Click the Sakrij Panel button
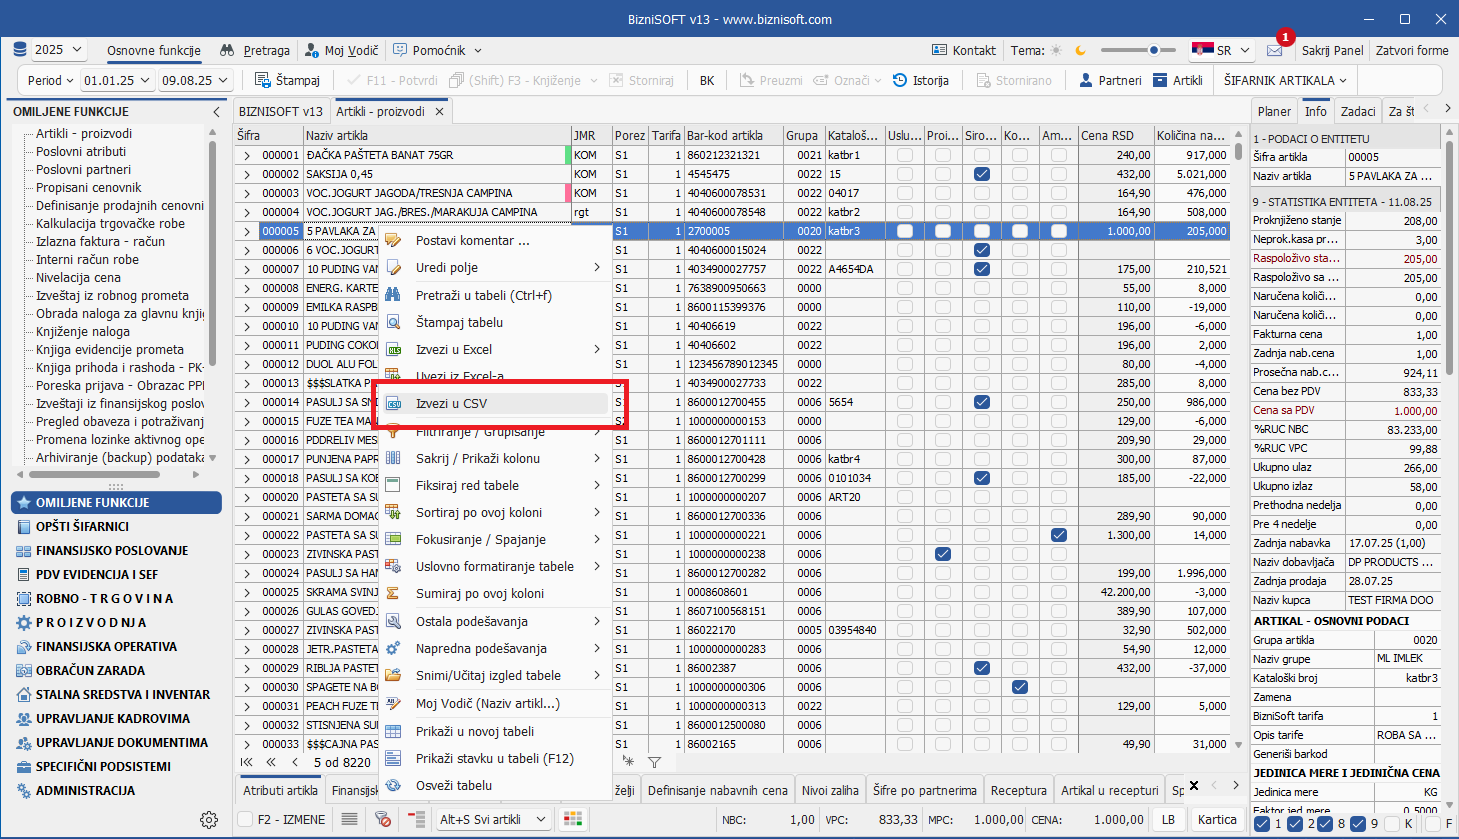This screenshot has width=1459, height=839. pyautogui.click(x=1332, y=50)
